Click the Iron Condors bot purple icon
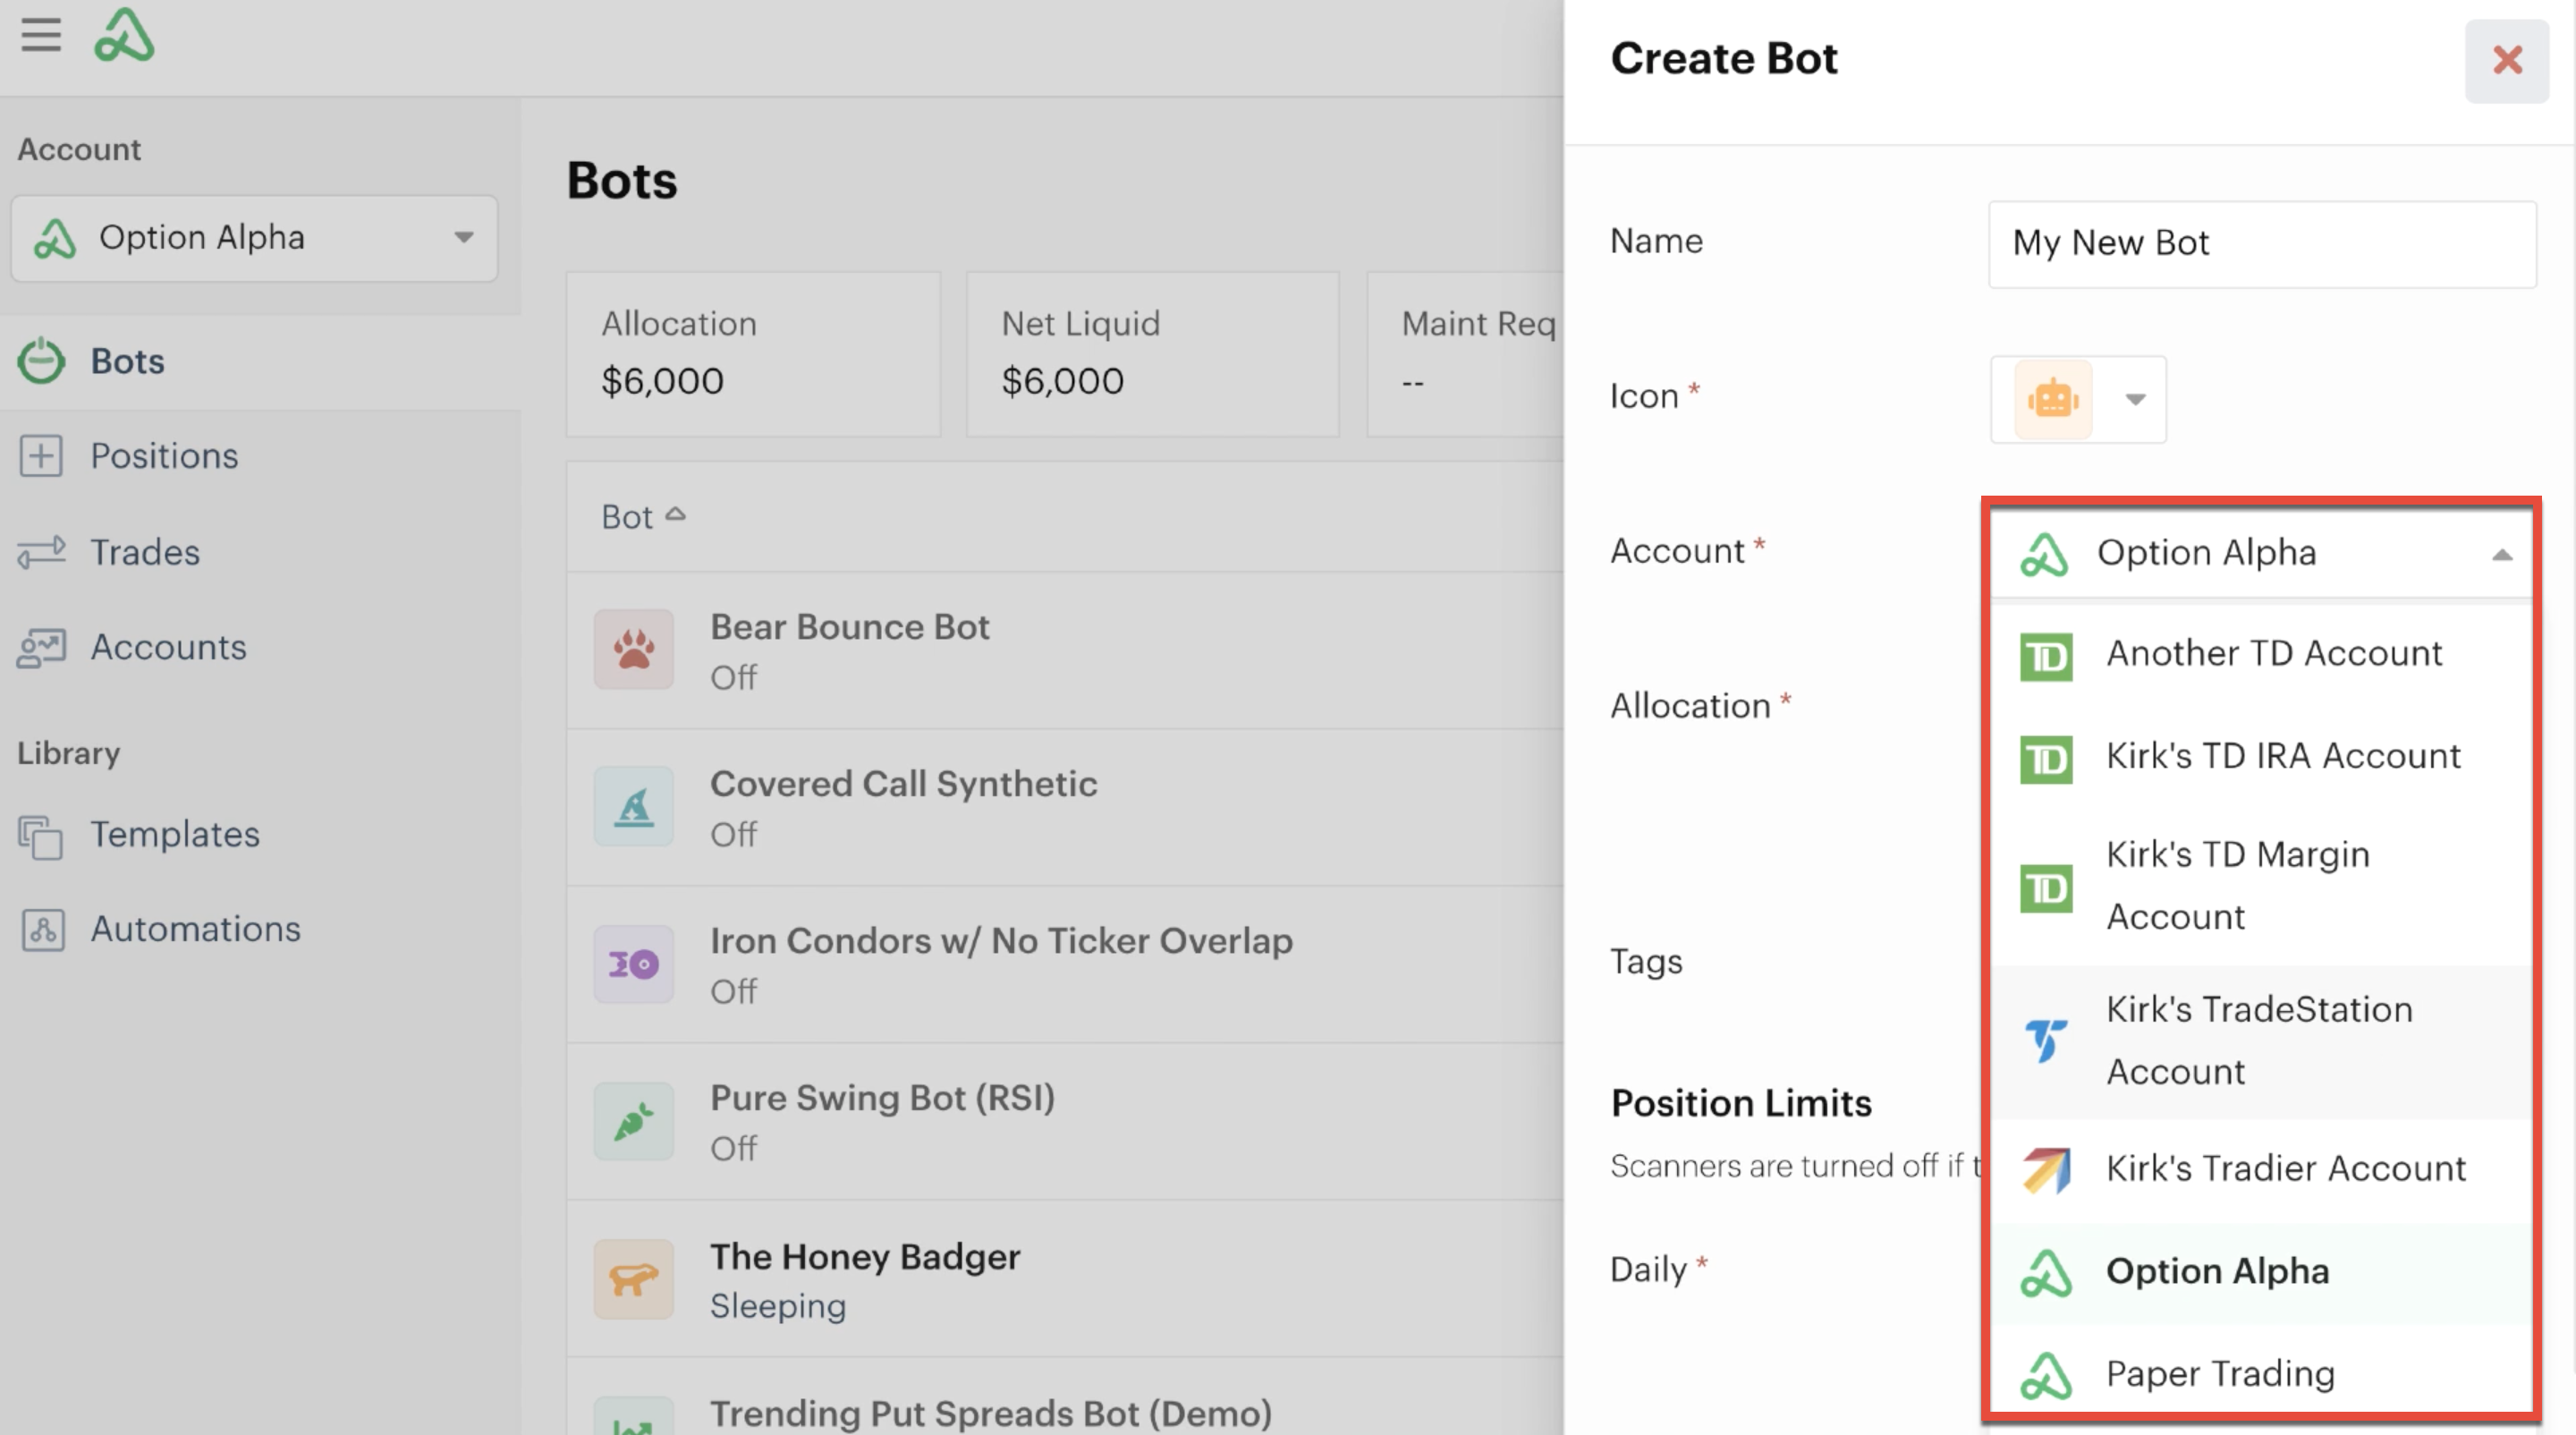Screen dimensions: 2576x1435 pos(634,964)
